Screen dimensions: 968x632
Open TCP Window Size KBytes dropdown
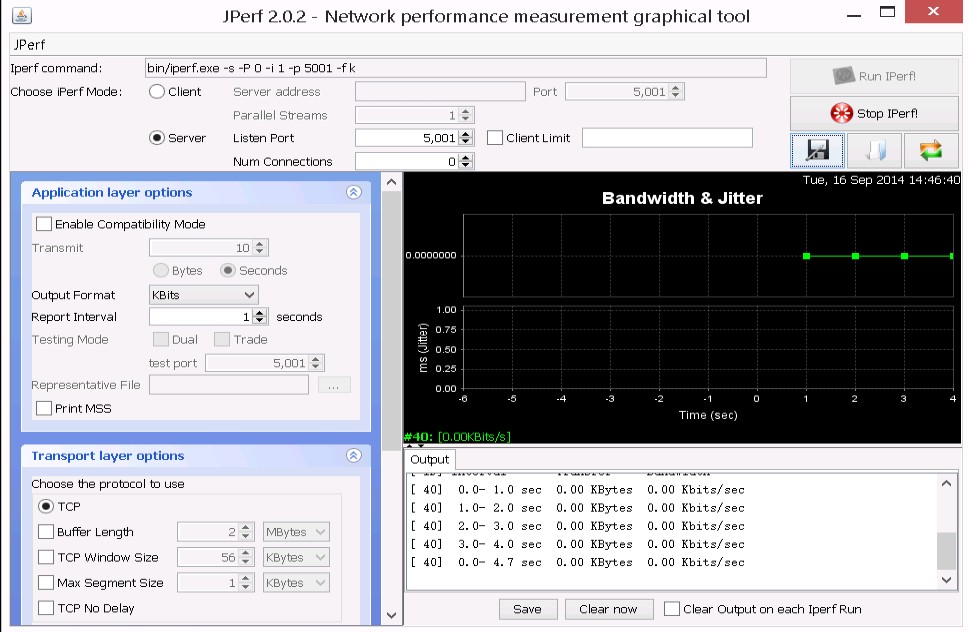[x=296, y=557]
